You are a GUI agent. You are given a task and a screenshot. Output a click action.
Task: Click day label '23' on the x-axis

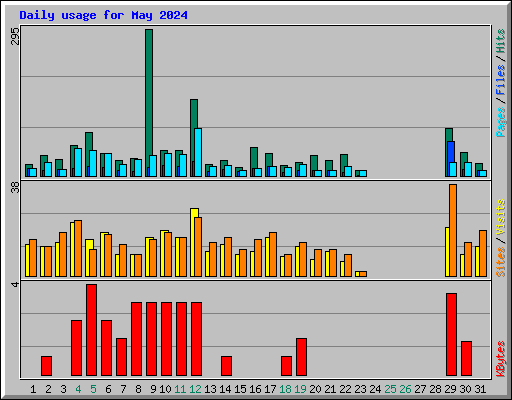click(x=360, y=389)
